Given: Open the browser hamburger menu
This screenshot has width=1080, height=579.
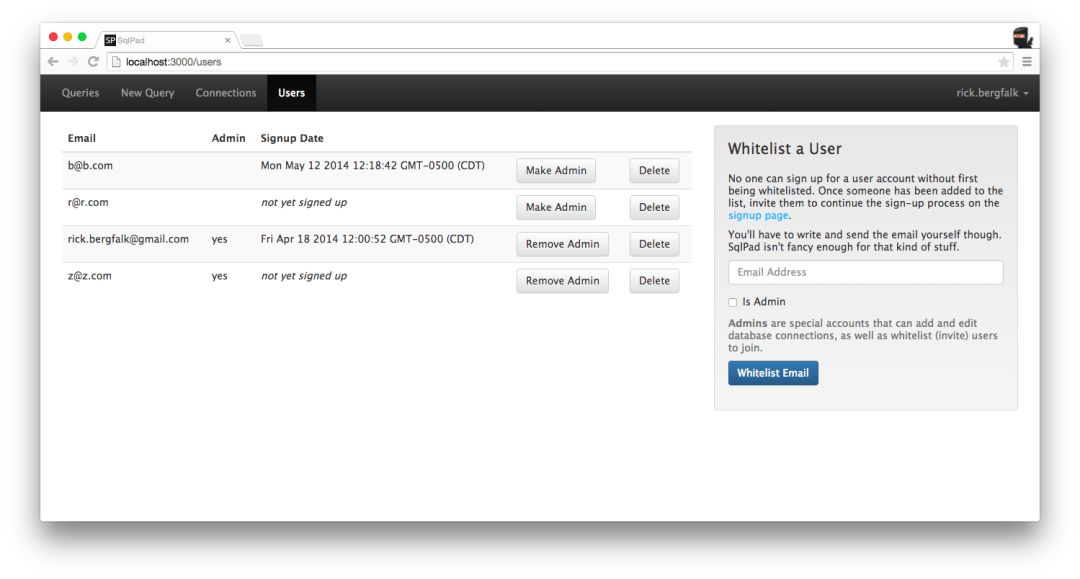Looking at the screenshot, I should [x=1026, y=61].
